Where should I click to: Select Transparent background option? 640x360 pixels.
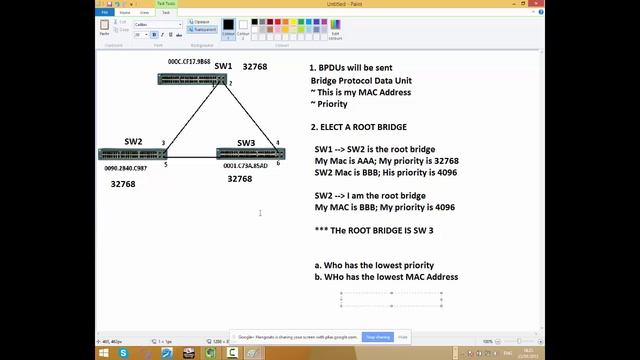pos(202,29)
